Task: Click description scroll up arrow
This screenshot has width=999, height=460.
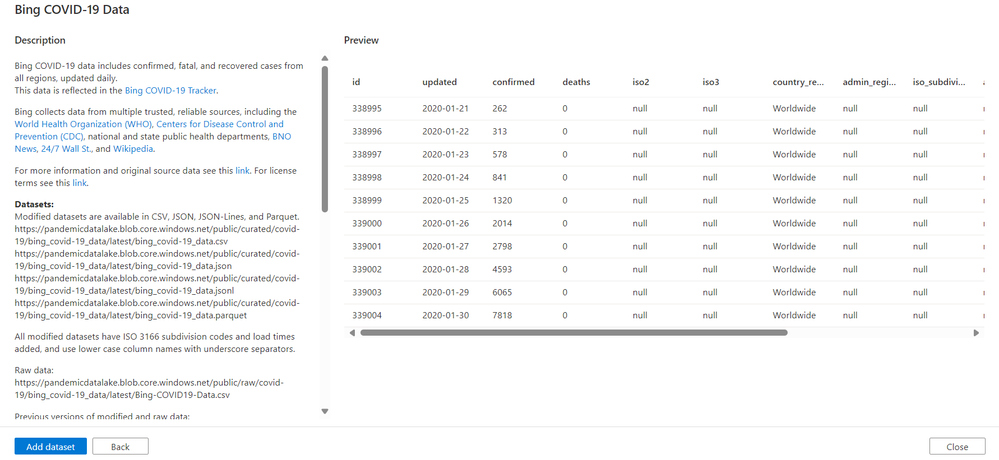Action: tap(324, 59)
